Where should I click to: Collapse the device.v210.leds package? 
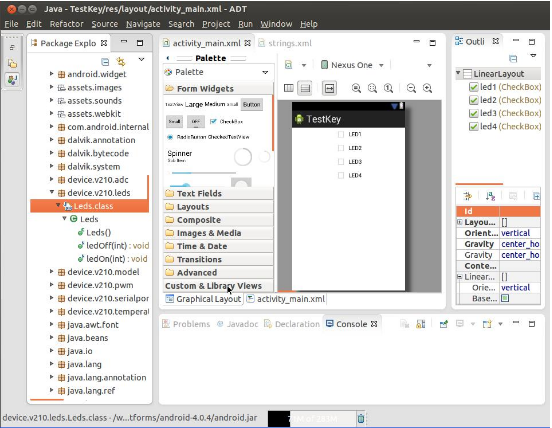[51, 192]
